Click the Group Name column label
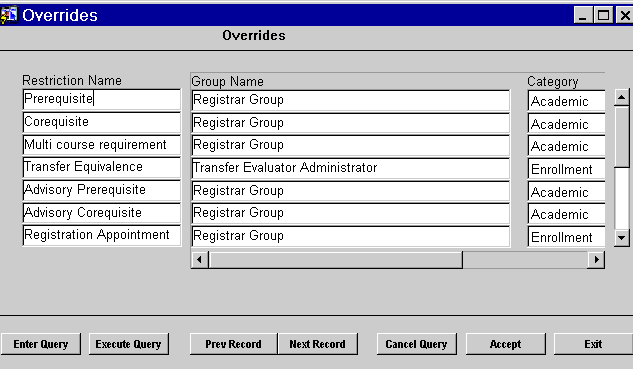Viewport: 633px width, 369px height. (228, 82)
